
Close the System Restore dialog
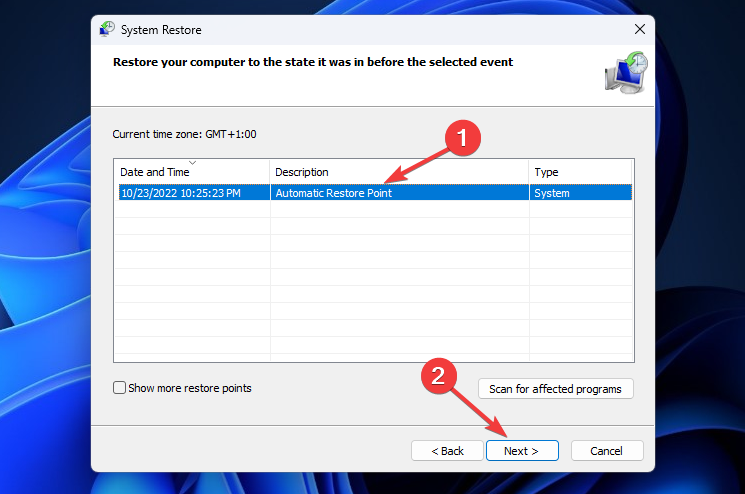point(640,29)
